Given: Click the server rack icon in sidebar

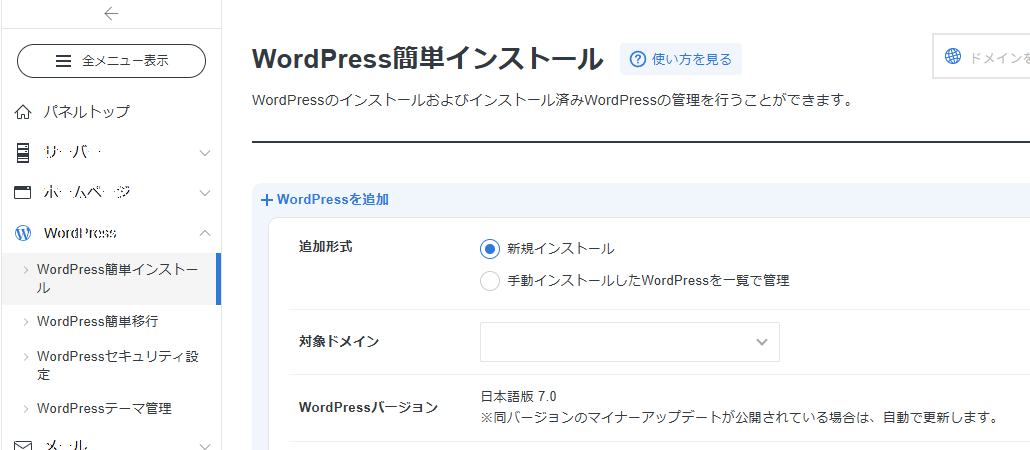Looking at the screenshot, I should [23, 153].
